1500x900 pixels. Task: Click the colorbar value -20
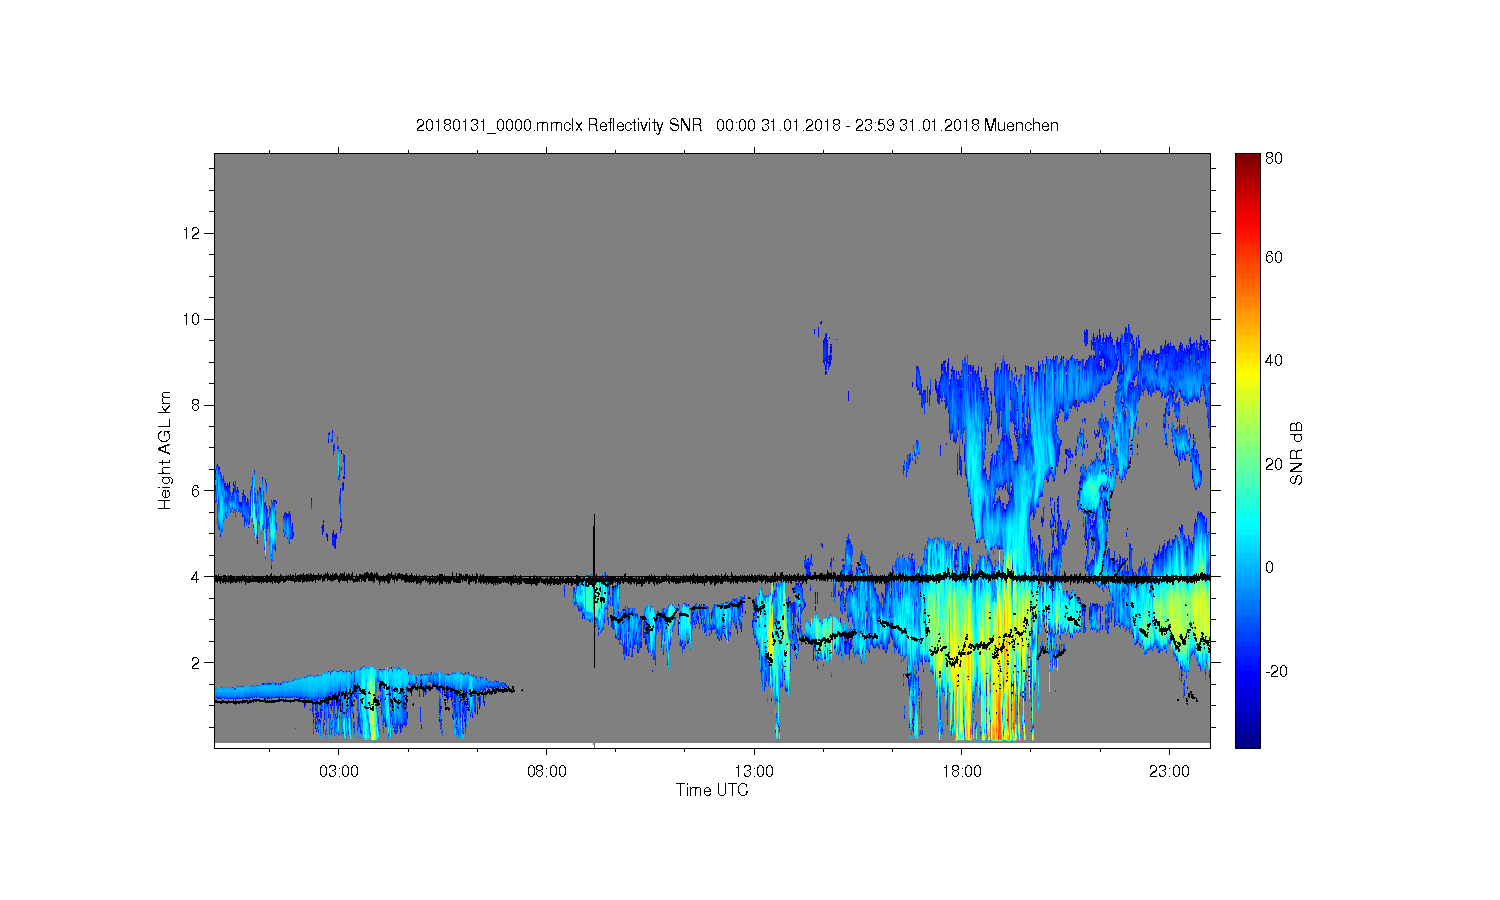click(x=1276, y=671)
